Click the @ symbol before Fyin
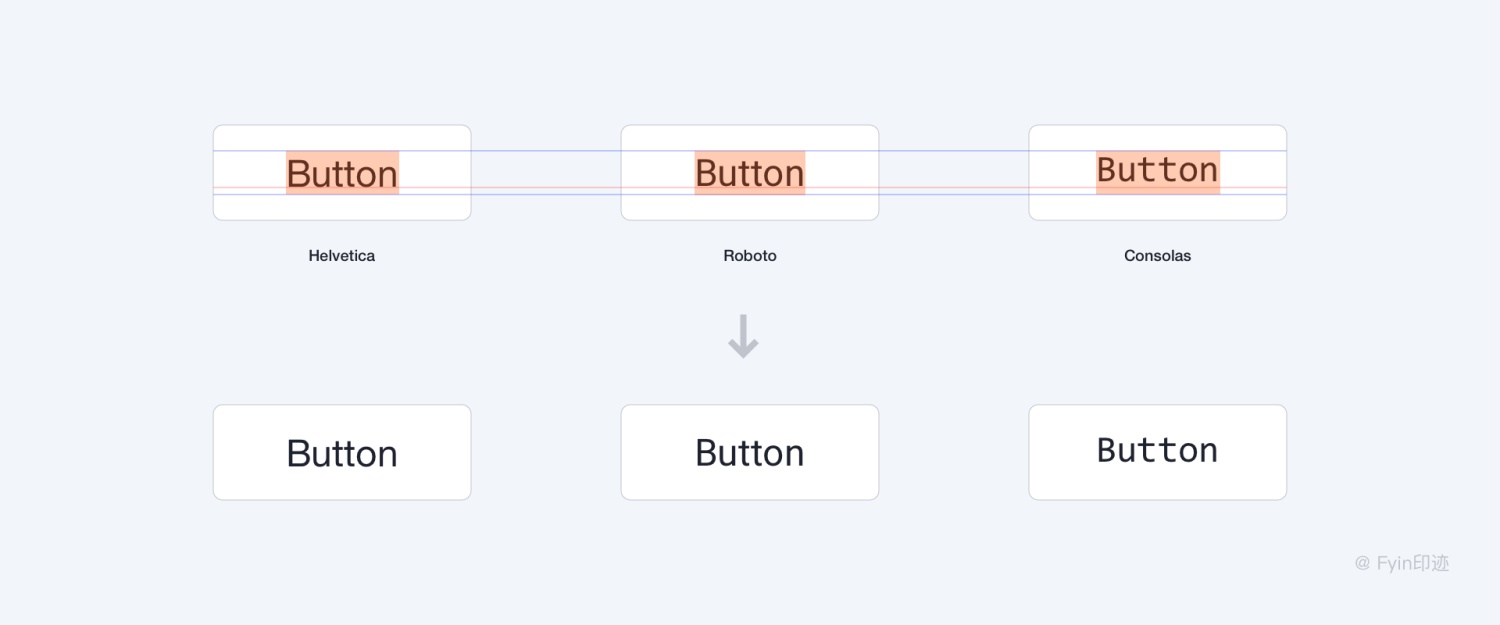The width and height of the screenshot is (1500, 625). click(1362, 564)
